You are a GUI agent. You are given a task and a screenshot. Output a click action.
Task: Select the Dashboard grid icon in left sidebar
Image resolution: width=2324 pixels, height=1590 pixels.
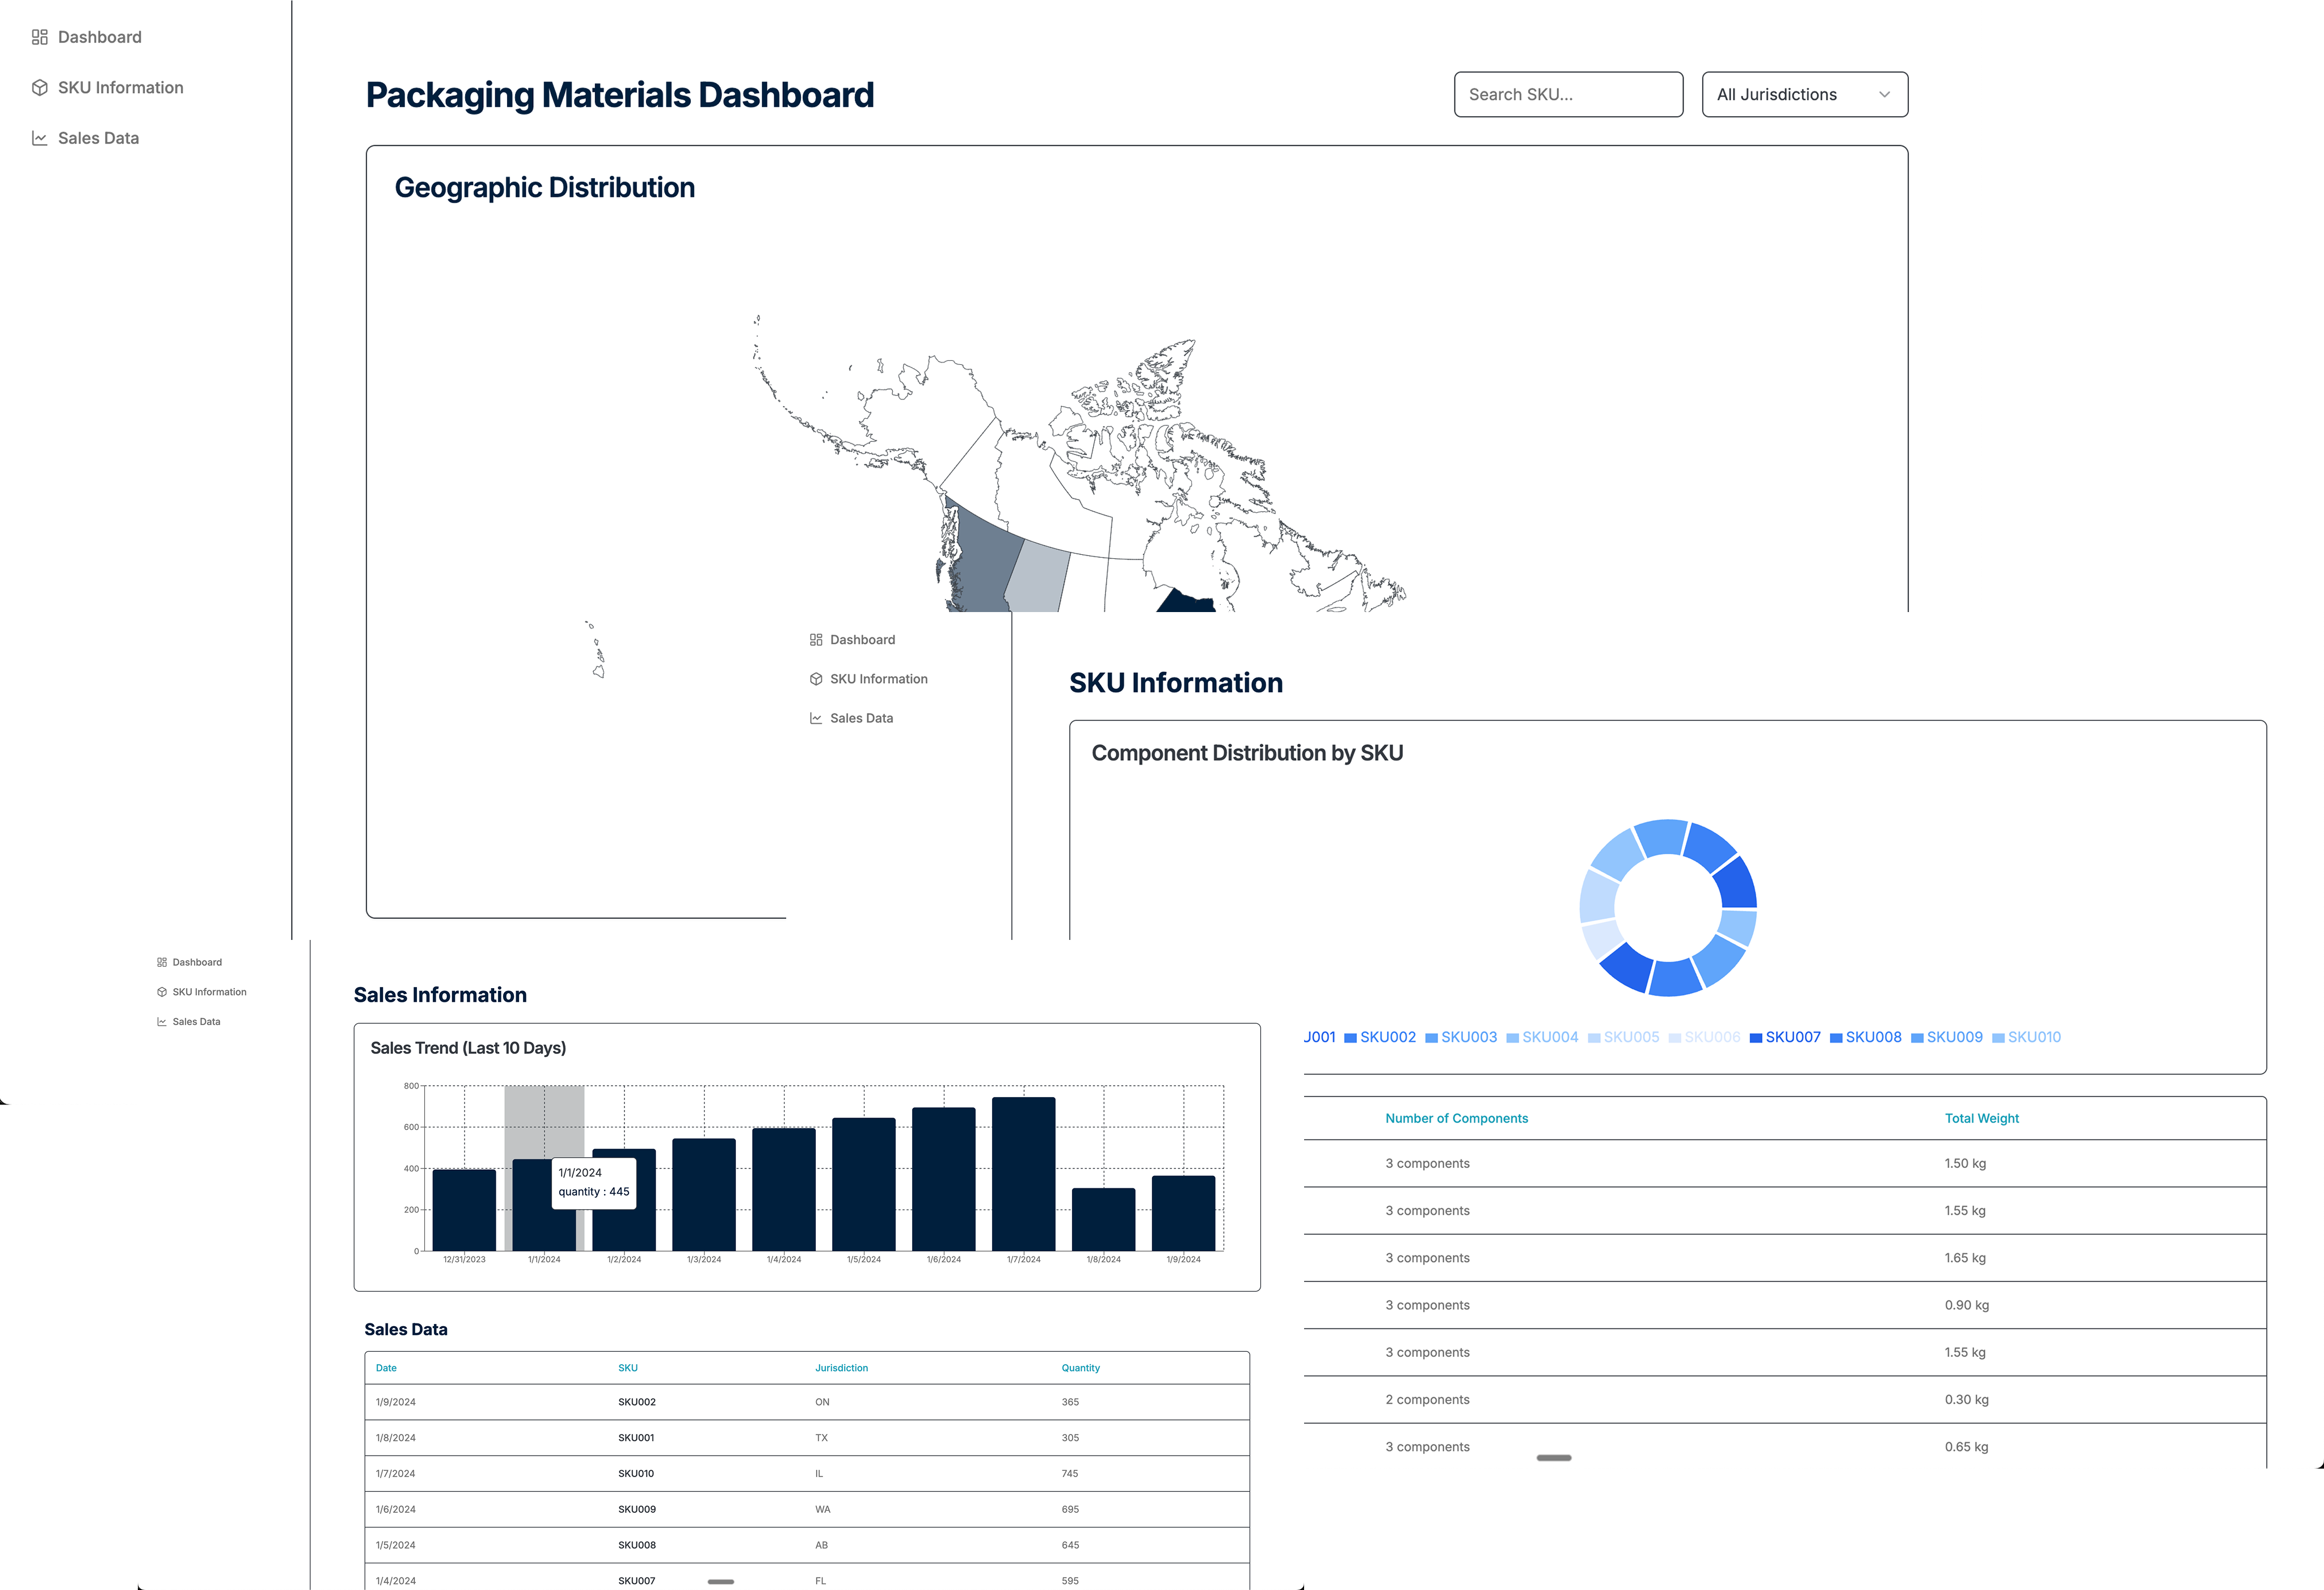40,36
